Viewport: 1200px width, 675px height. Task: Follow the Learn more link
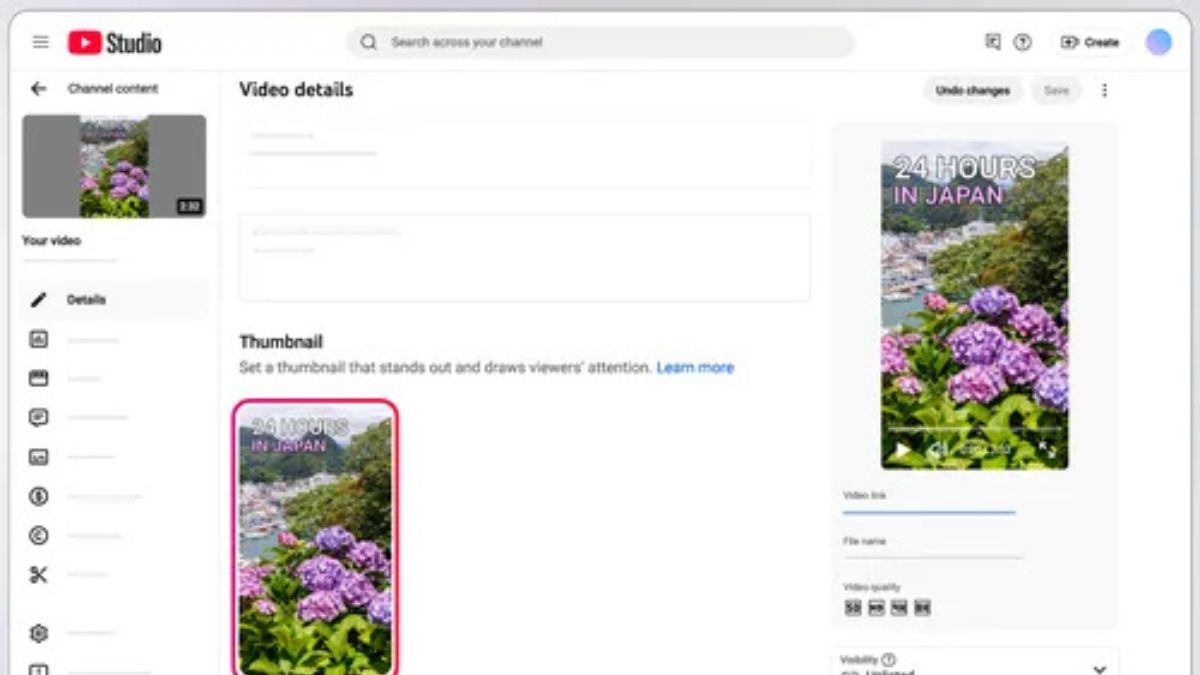click(x=695, y=367)
